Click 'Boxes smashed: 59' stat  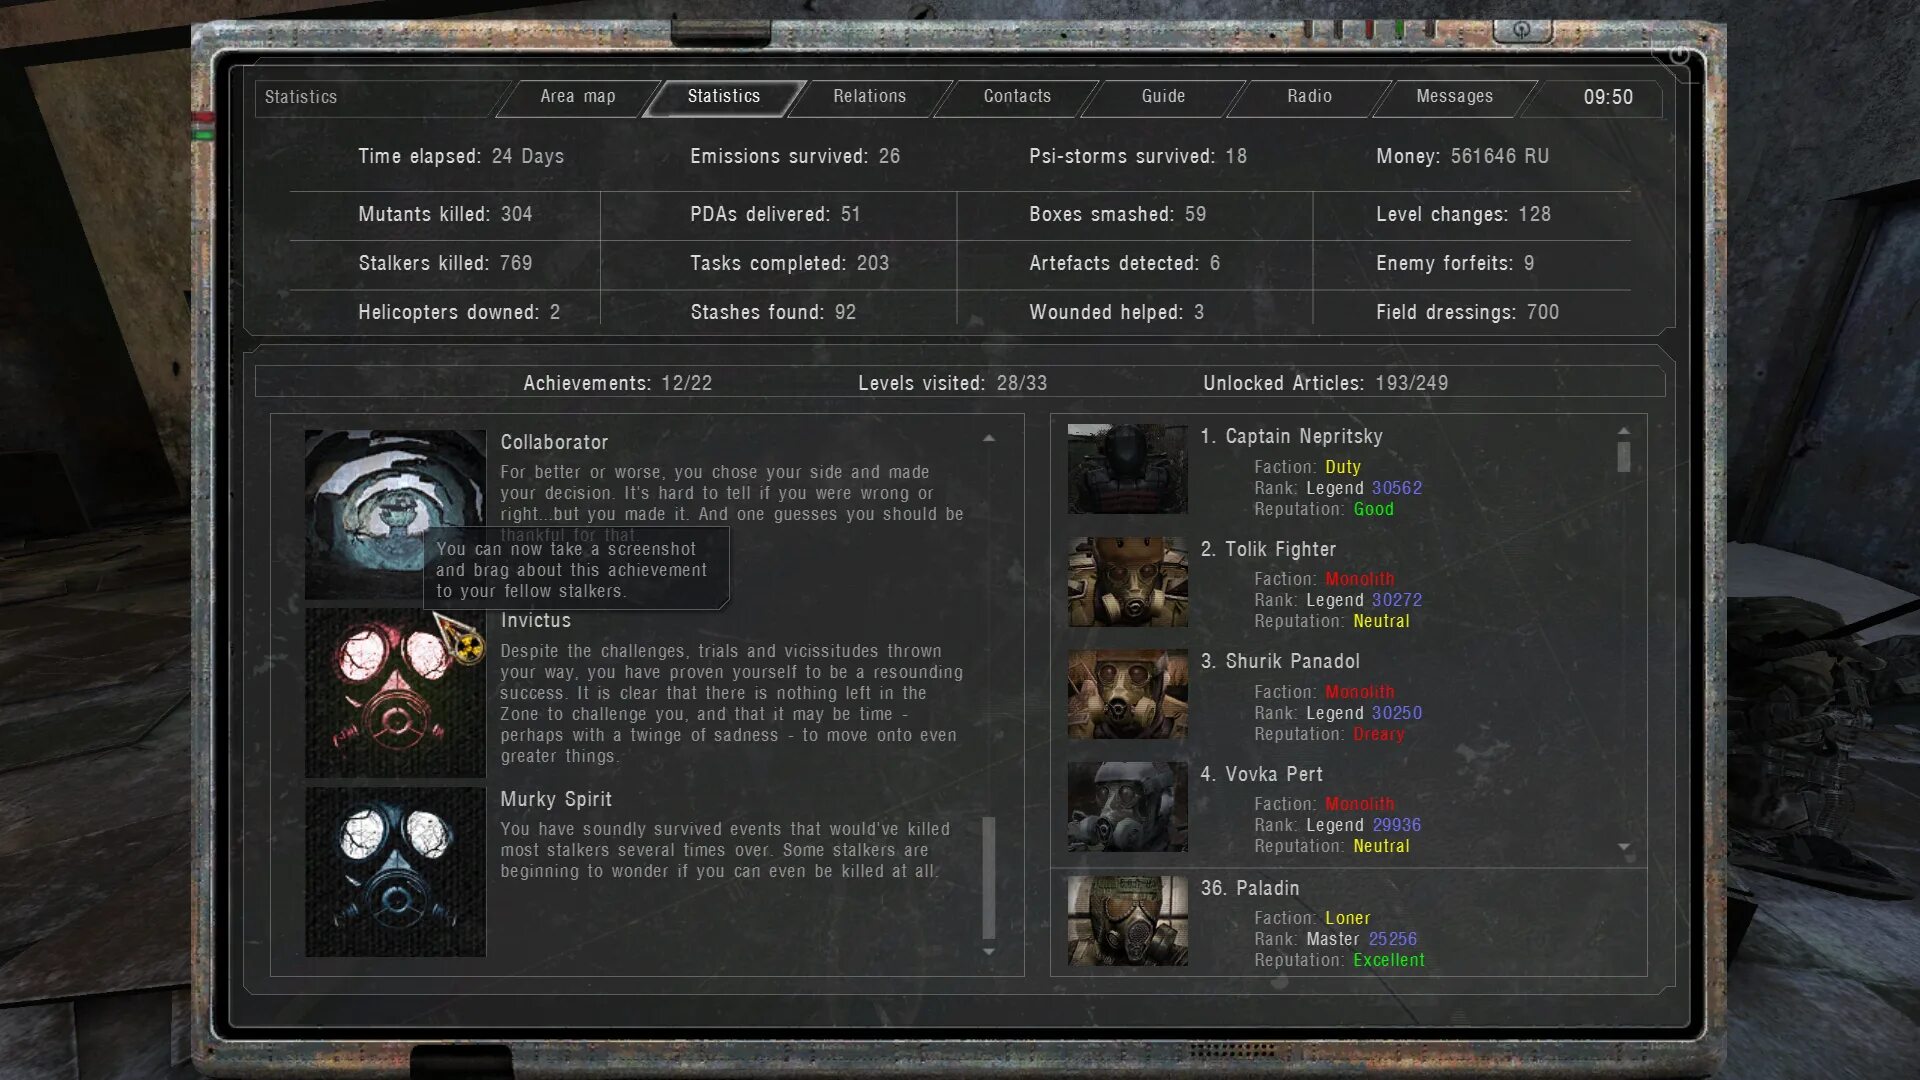tap(1118, 214)
